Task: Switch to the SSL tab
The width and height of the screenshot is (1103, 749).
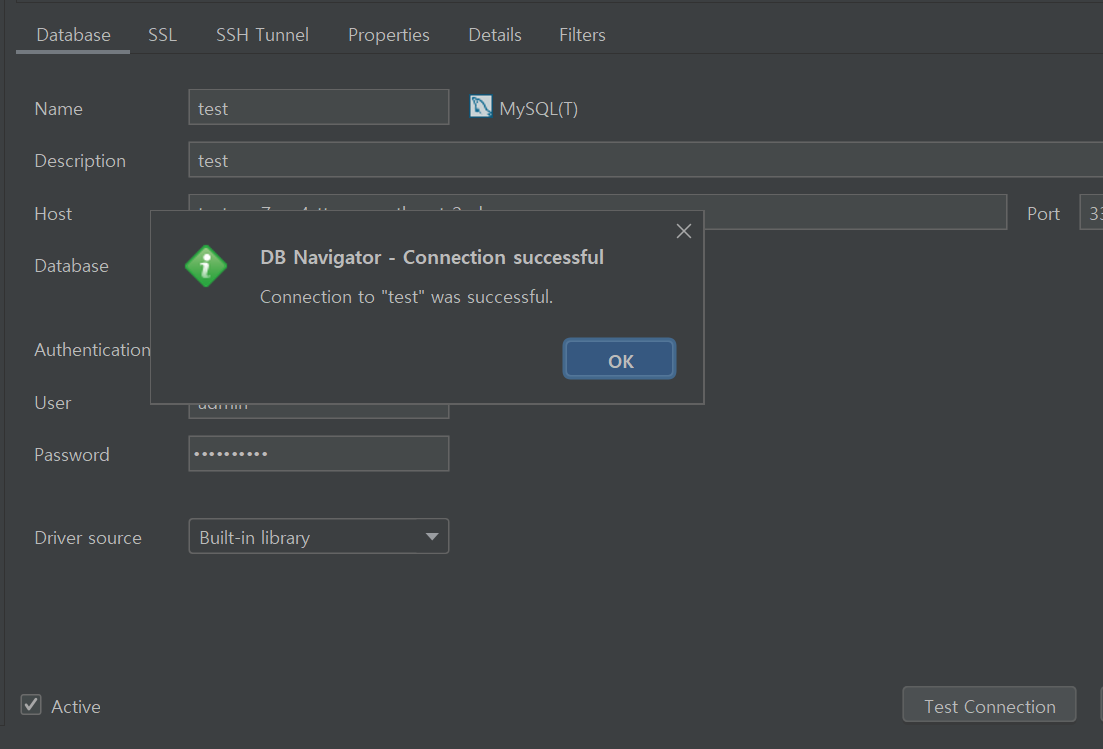Action: tap(162, 34)
